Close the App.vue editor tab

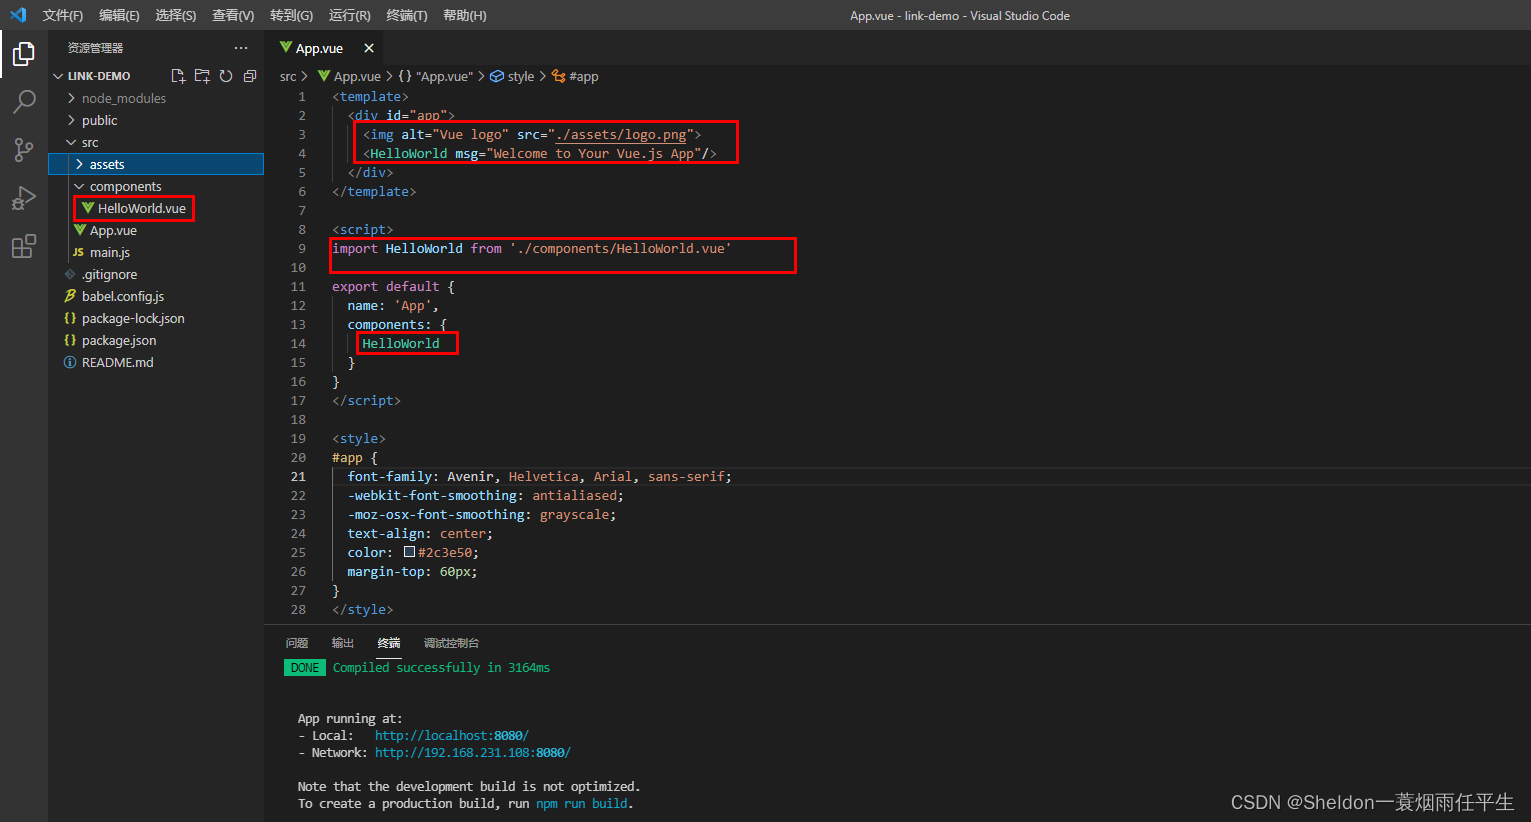click(369, 48)
